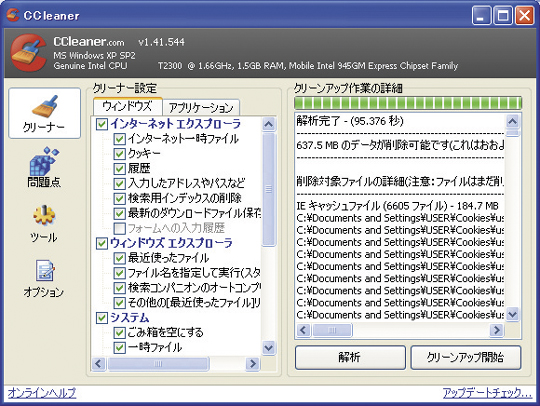Switch to the アプリケーション tab
This screenshot has height=406, width=540.
point(201,108)
